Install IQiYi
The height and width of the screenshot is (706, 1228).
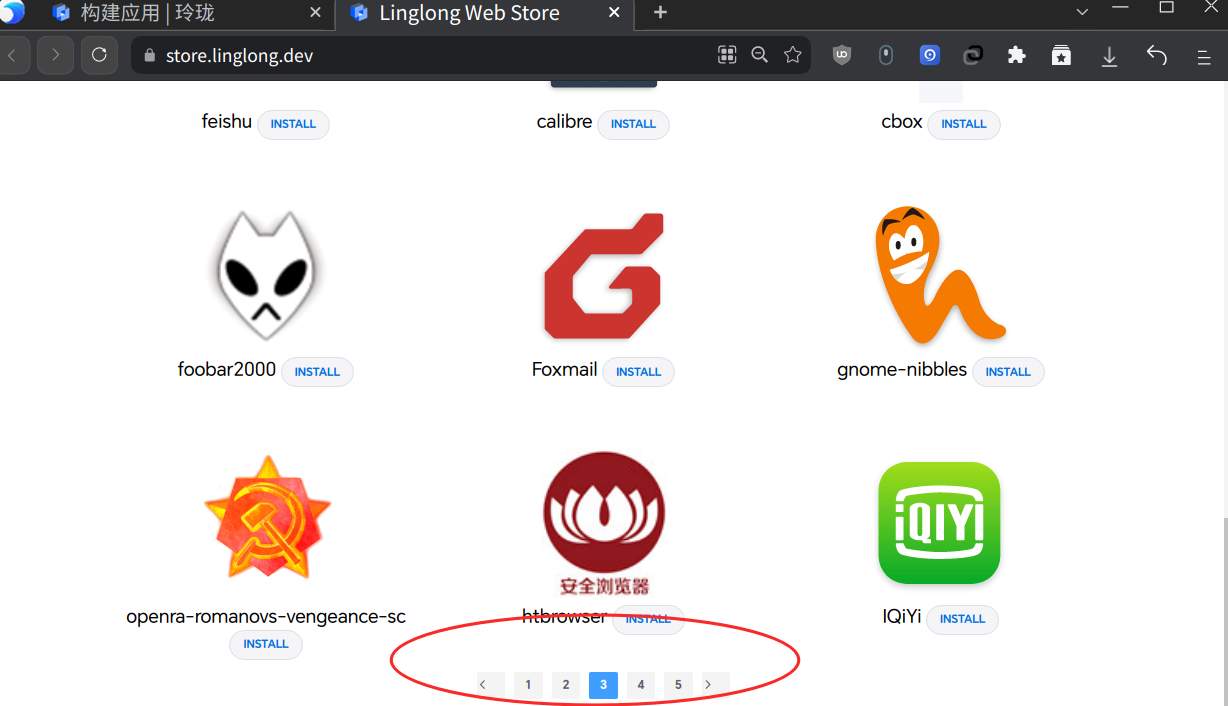962,619
